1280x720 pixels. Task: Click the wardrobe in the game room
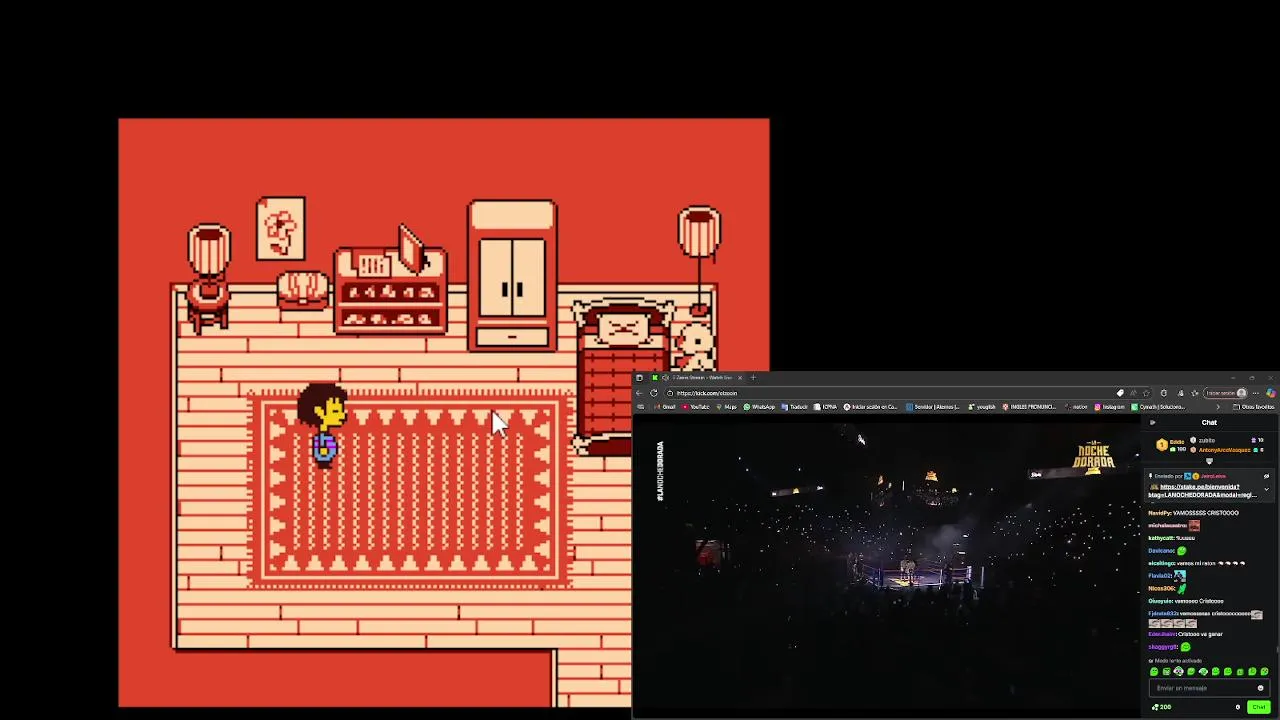pyautogui.click(x=512, y=277)
